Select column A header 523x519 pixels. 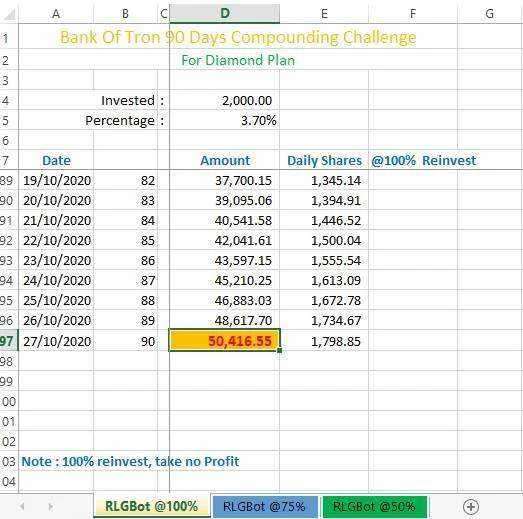[x=56, y=14]
